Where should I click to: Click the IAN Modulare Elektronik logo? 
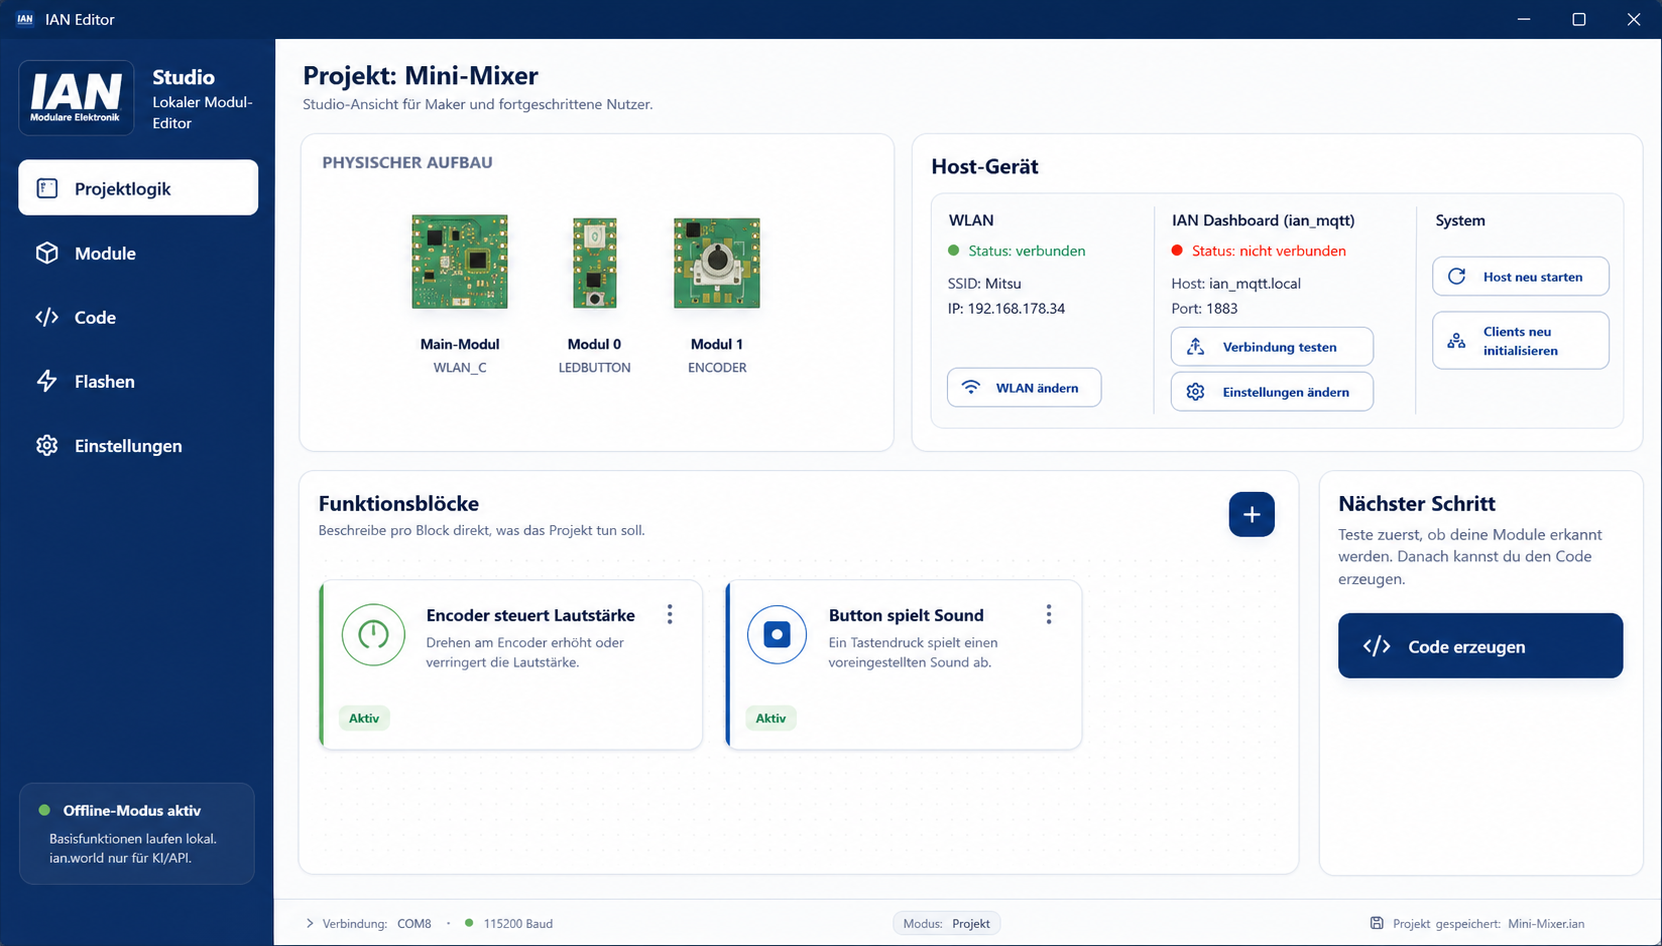pyautogui.click(x=76, y=98)
